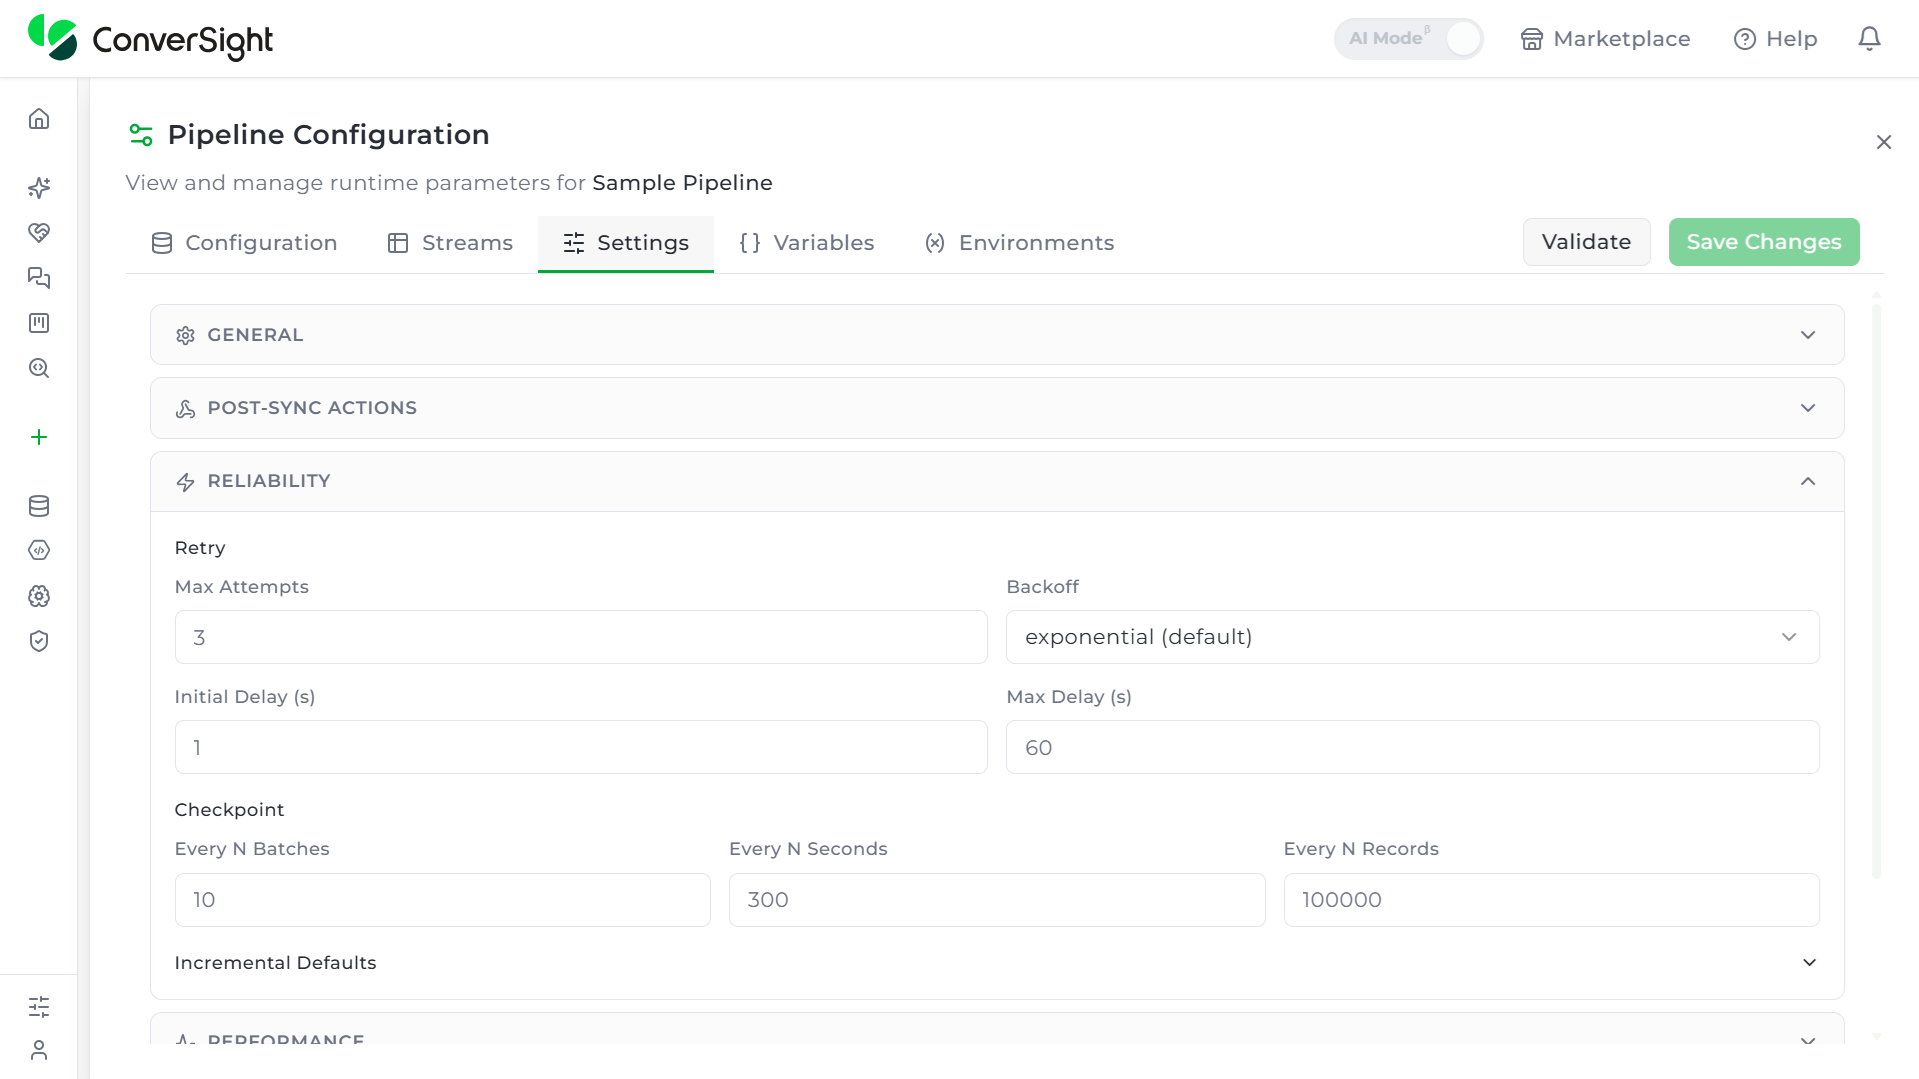Image resolution: width=1919 pixels, height=1079 pixels.
Task: Open the Backoff dropdown
Action: 1412,637
